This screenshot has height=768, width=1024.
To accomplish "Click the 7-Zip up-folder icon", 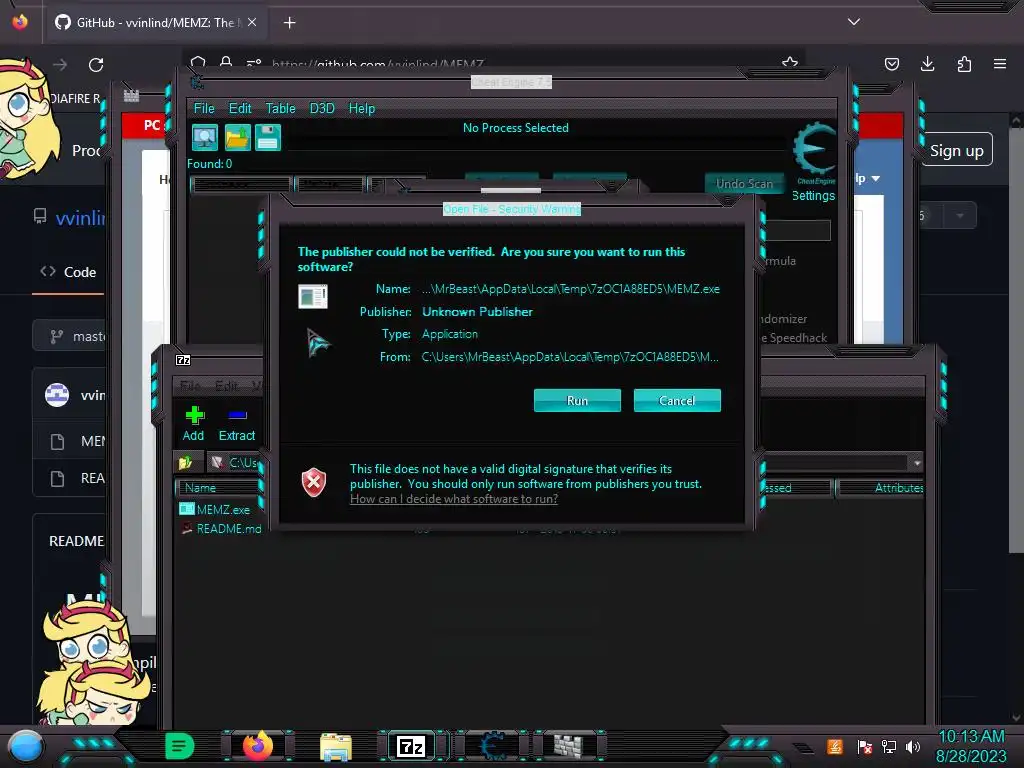I will point(186,462).
